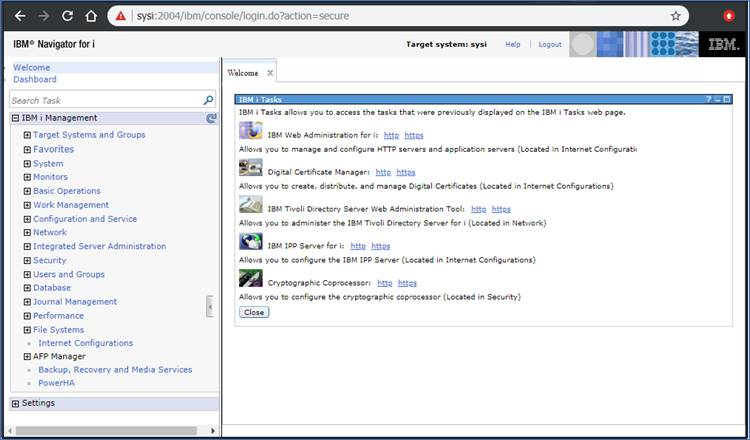Open Internet Configurations
Viewport: 750px width, 440px height.
86,343
